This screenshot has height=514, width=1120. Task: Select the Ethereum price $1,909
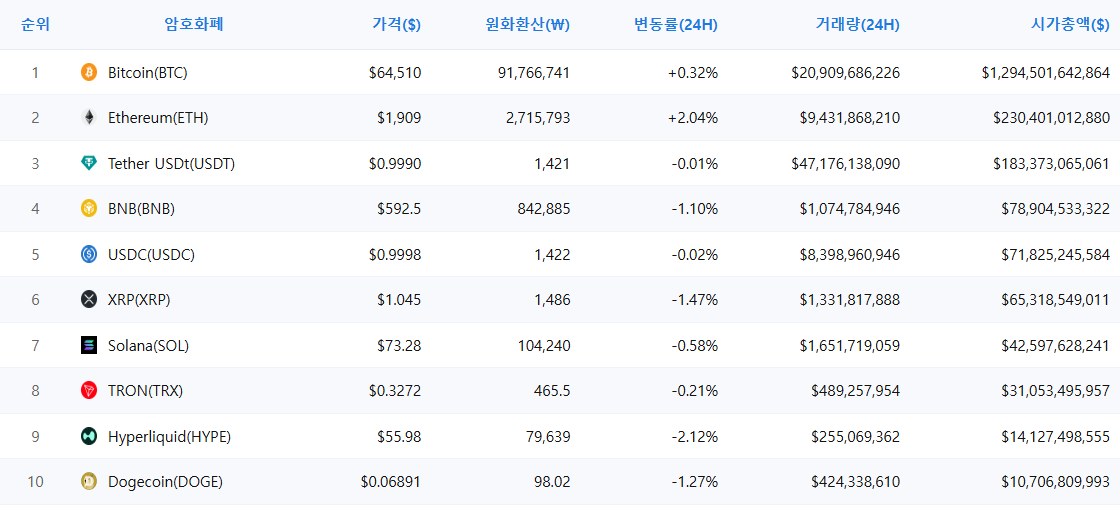pos(399,118)
